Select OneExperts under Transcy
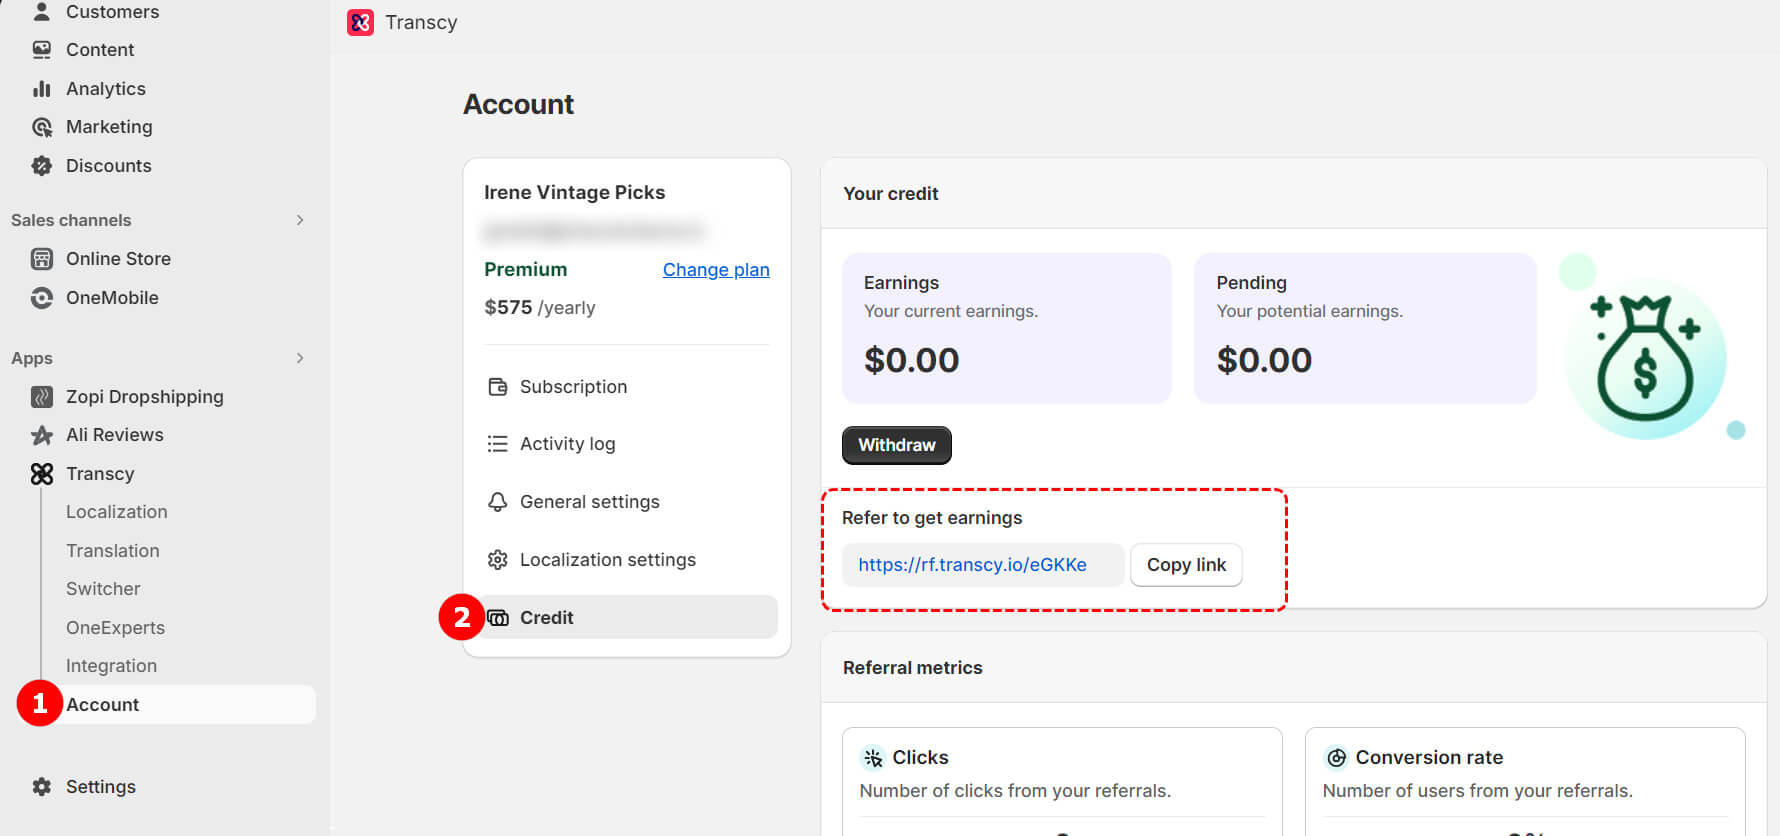 point(115,628)
